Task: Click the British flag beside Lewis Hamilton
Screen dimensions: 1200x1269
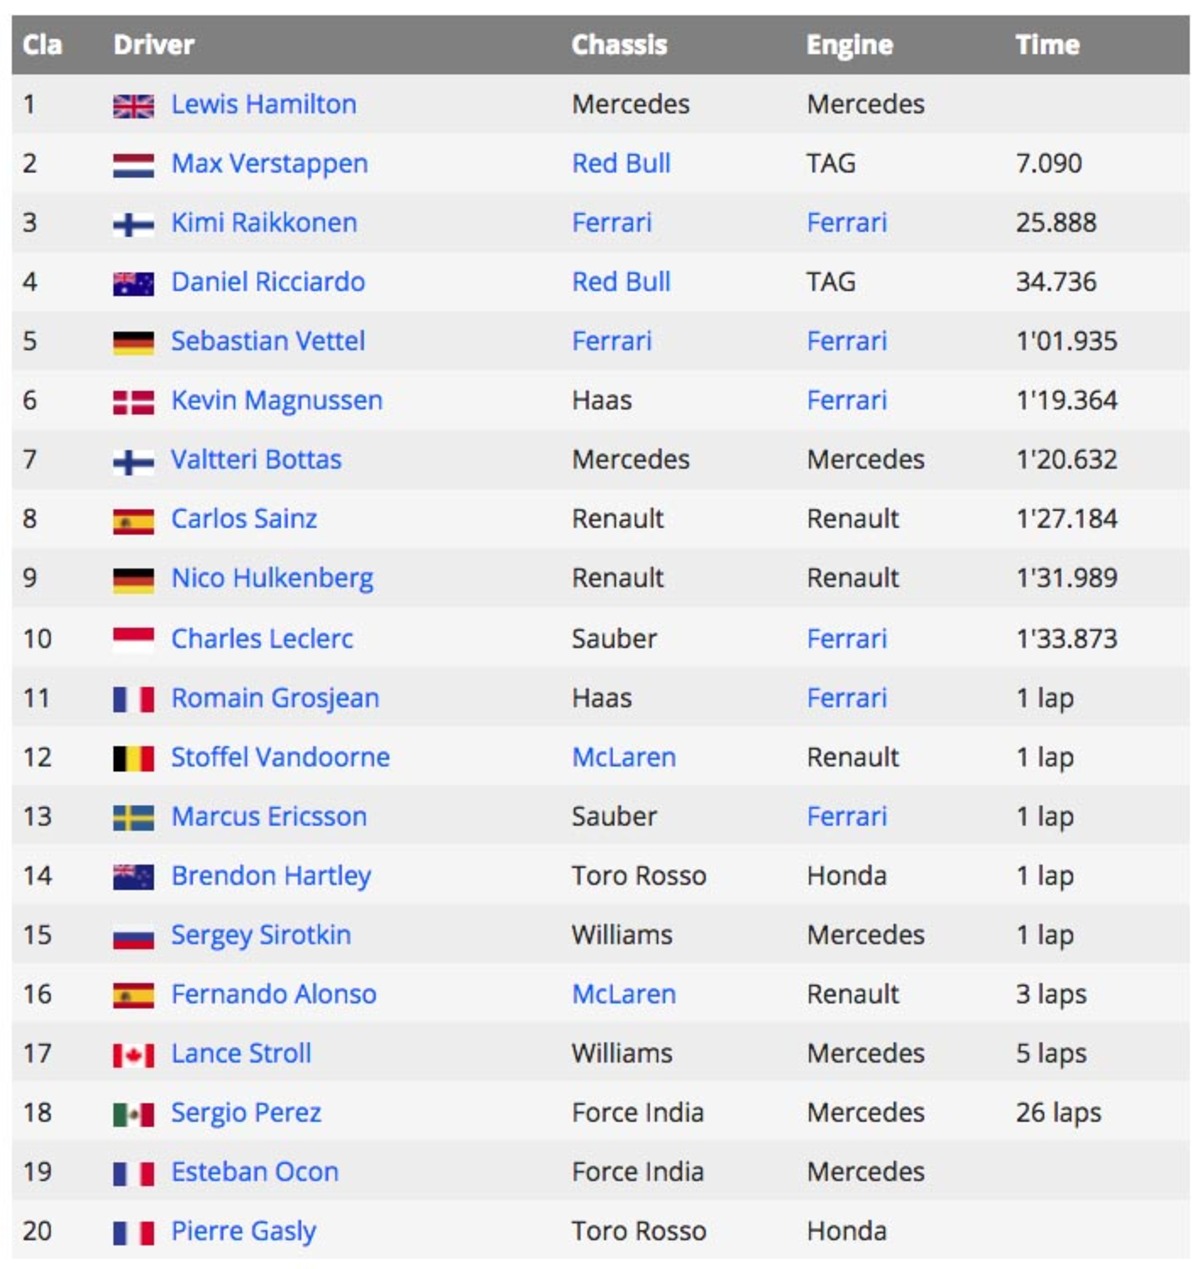Action: point(133,106)
